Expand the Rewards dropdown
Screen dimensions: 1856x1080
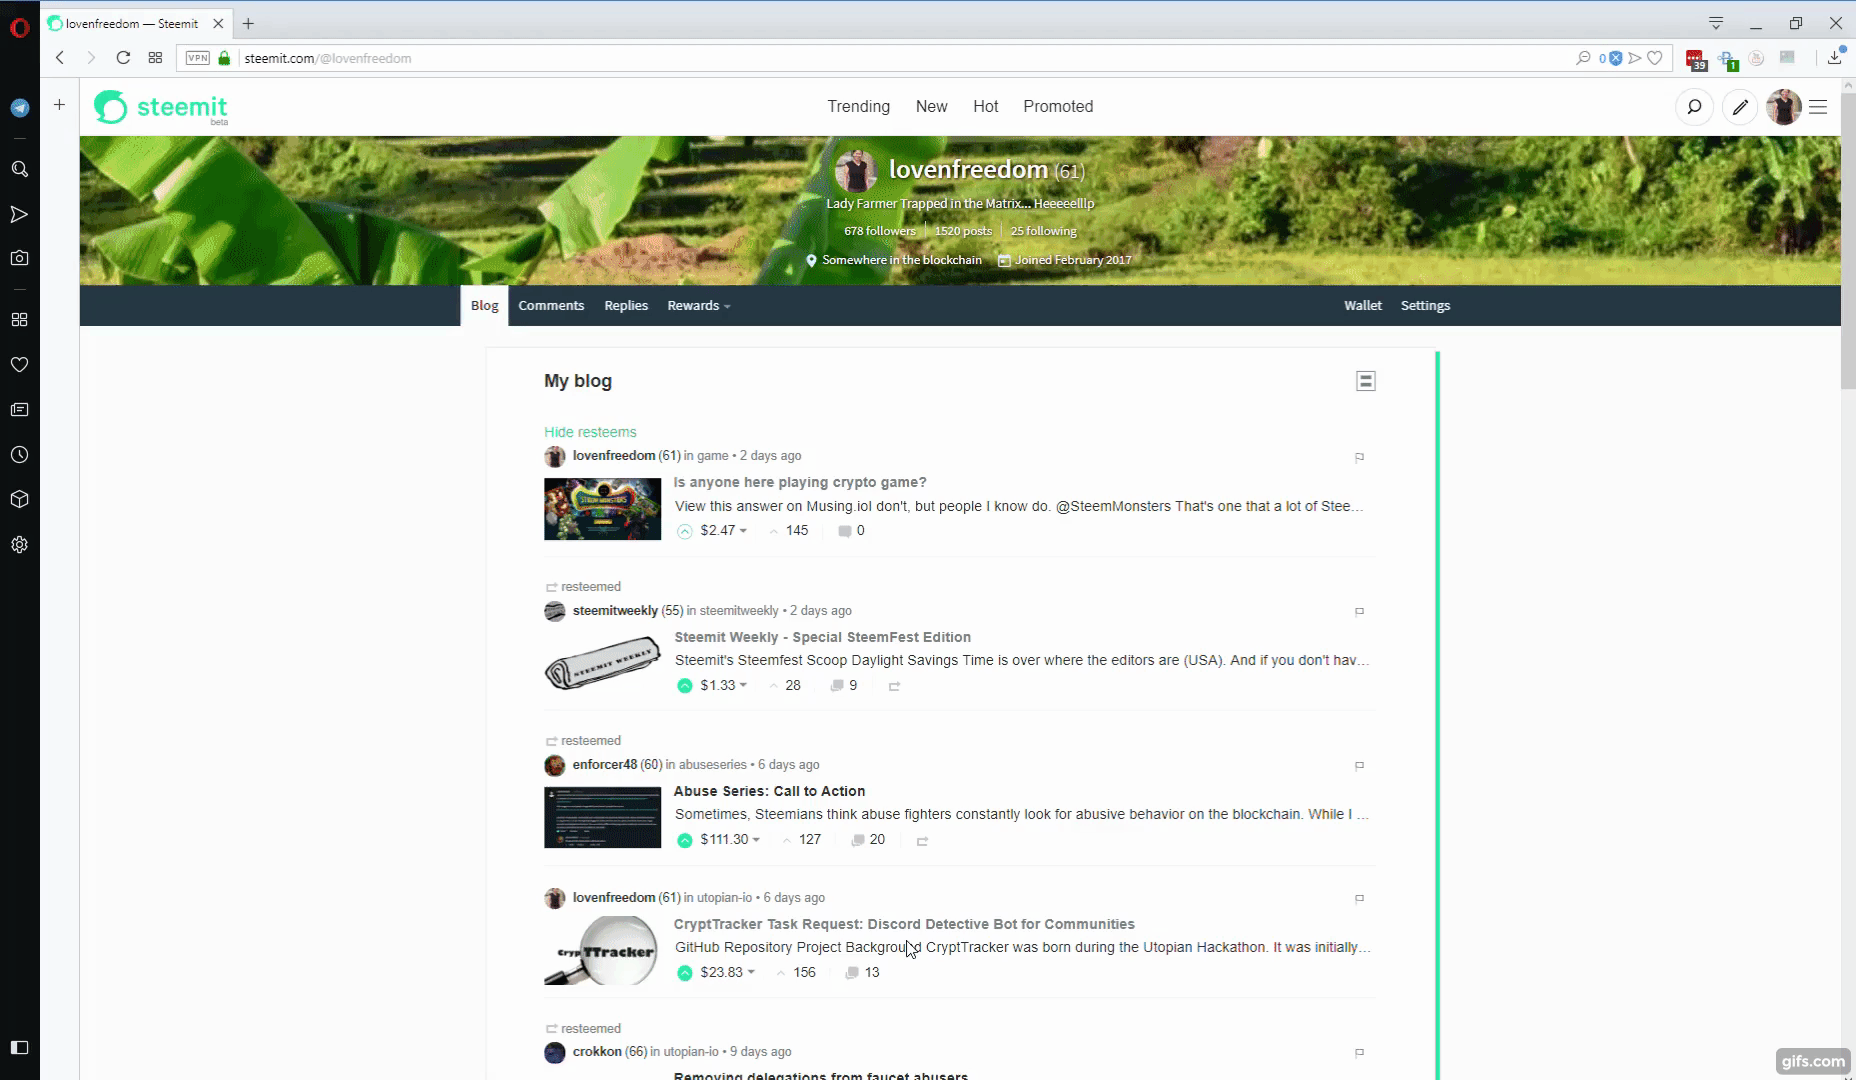[x=699, y=306]
